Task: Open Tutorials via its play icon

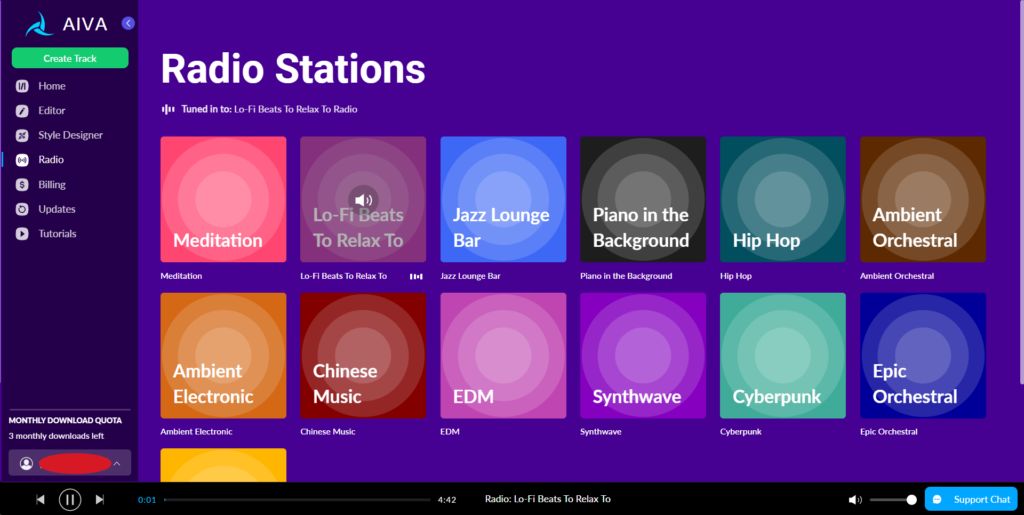Action: (22, 234)
